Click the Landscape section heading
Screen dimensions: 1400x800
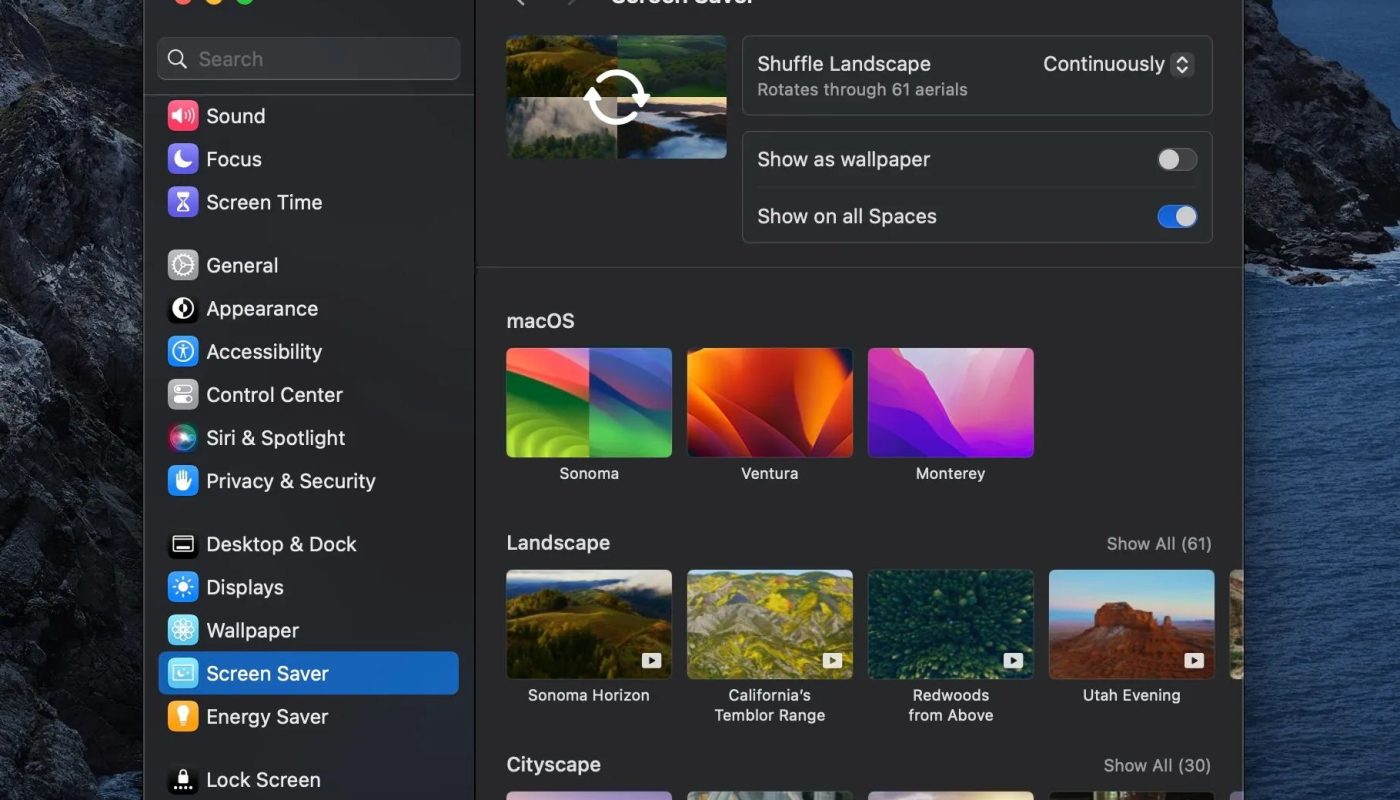coord(558,543)
